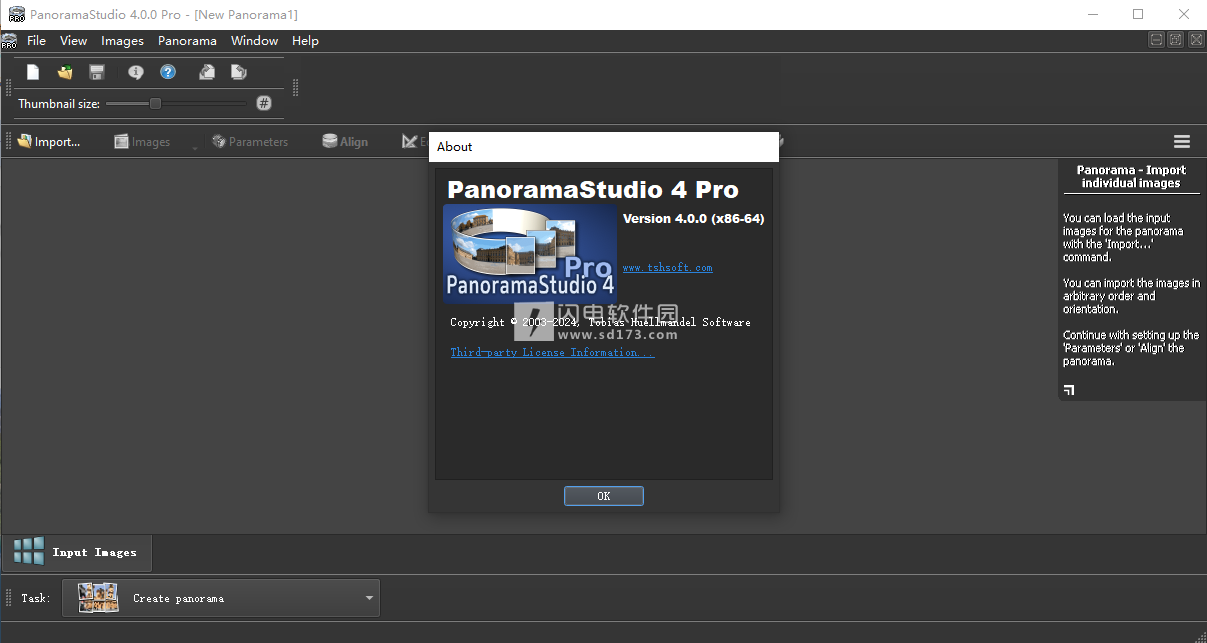The height and width of the screenshot is (643, 1207).
Task: Open help via blue question mark icon
Action: click(x=168, y=72)
